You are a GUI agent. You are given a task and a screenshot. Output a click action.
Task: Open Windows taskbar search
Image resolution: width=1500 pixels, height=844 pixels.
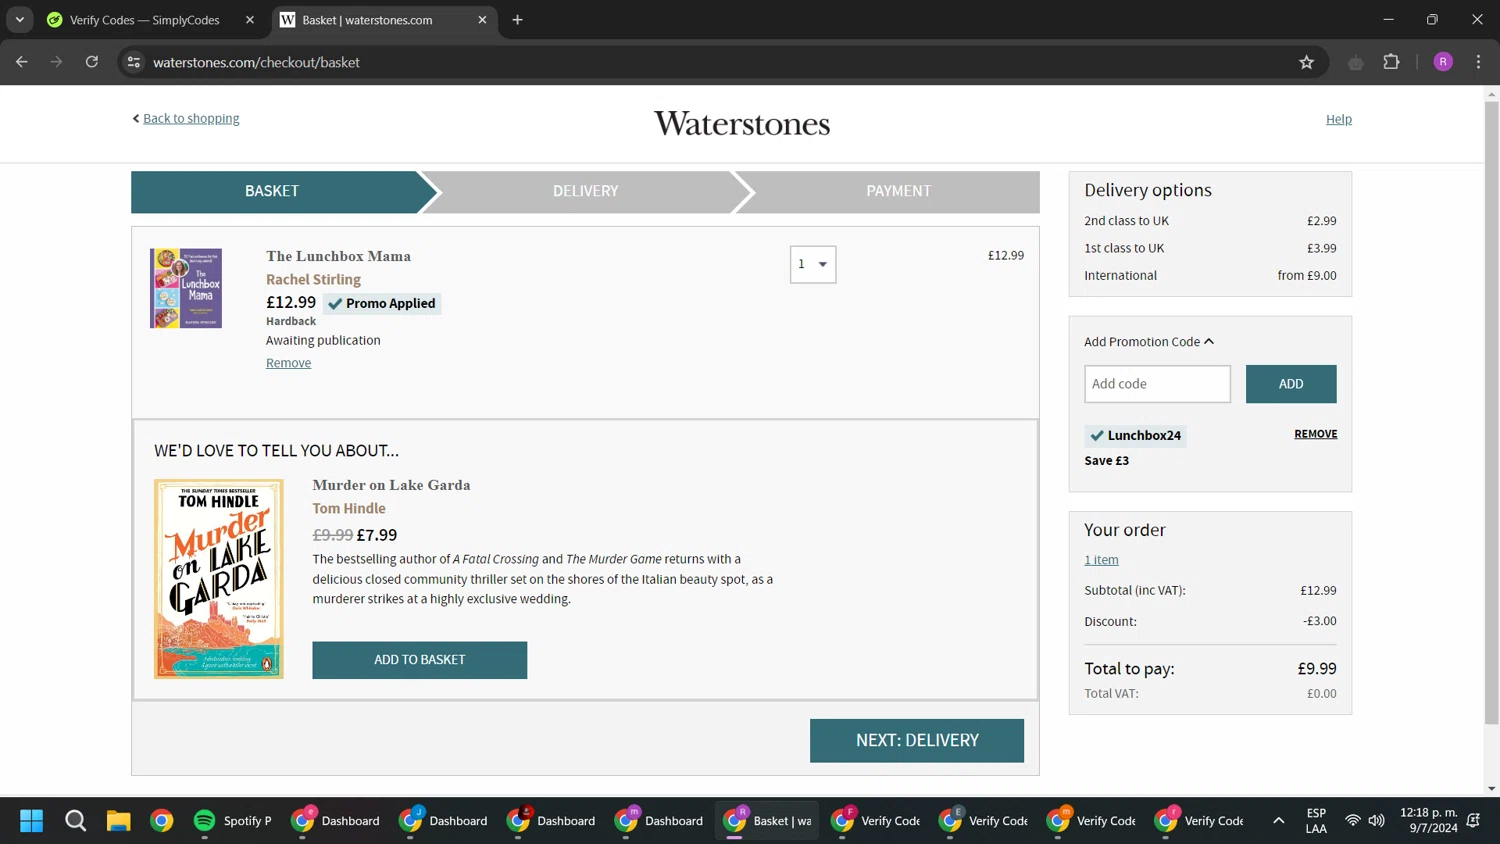(75, 821)
